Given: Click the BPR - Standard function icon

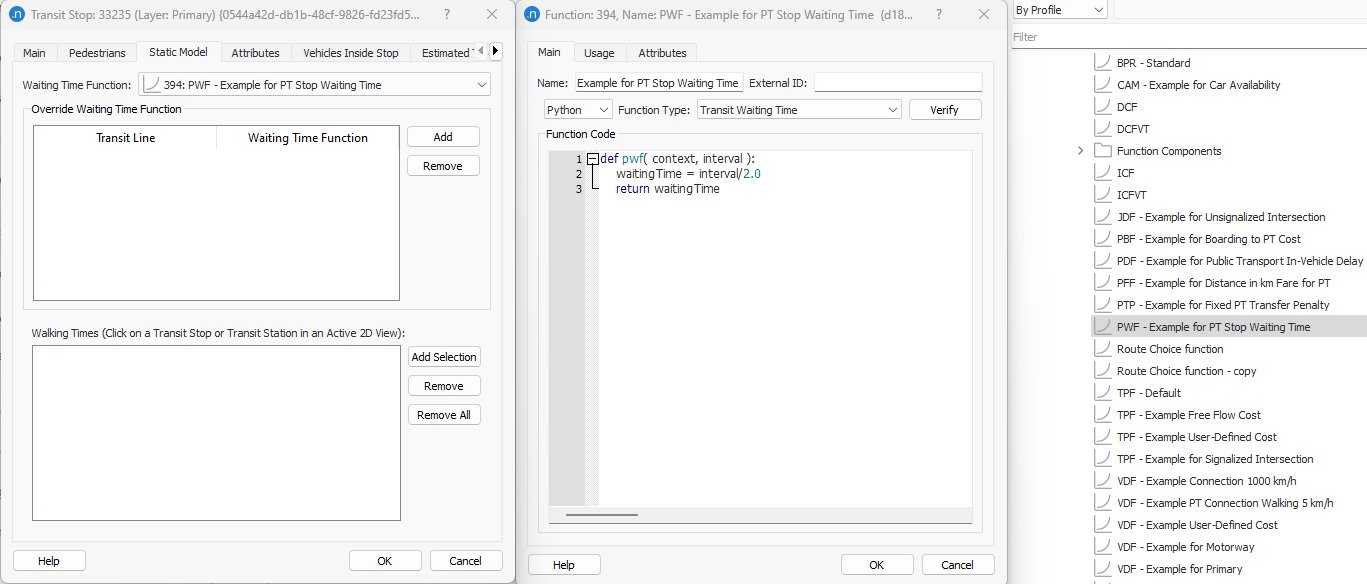Looking at the screenshot, I should pyautogui.click(x=1102, y=63).
